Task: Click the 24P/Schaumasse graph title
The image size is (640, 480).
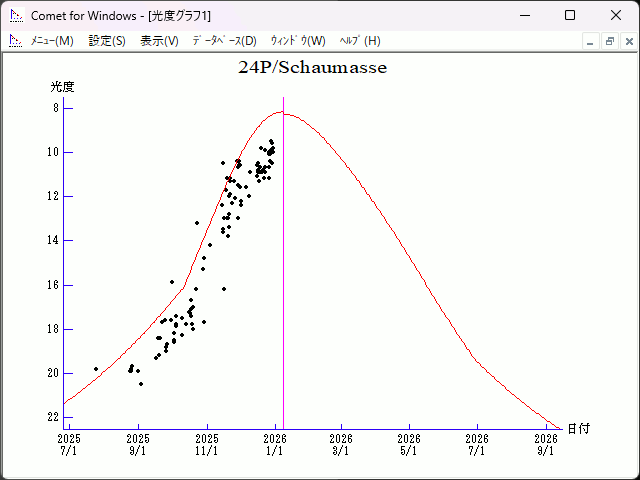Action: (312, 68)
